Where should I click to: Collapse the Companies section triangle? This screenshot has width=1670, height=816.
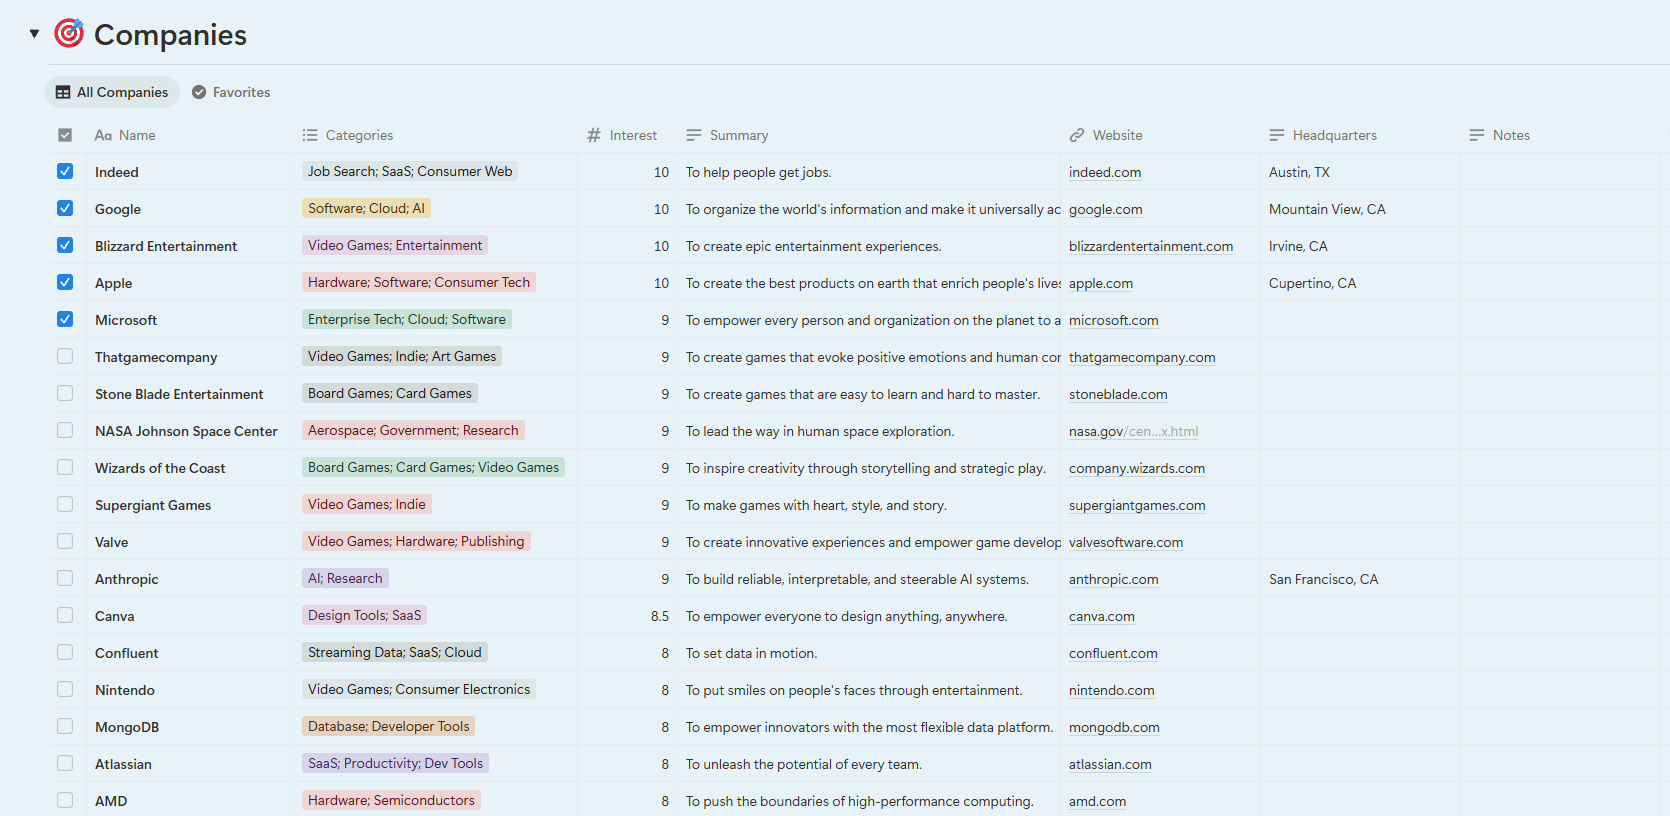click(x=34, y=34)
